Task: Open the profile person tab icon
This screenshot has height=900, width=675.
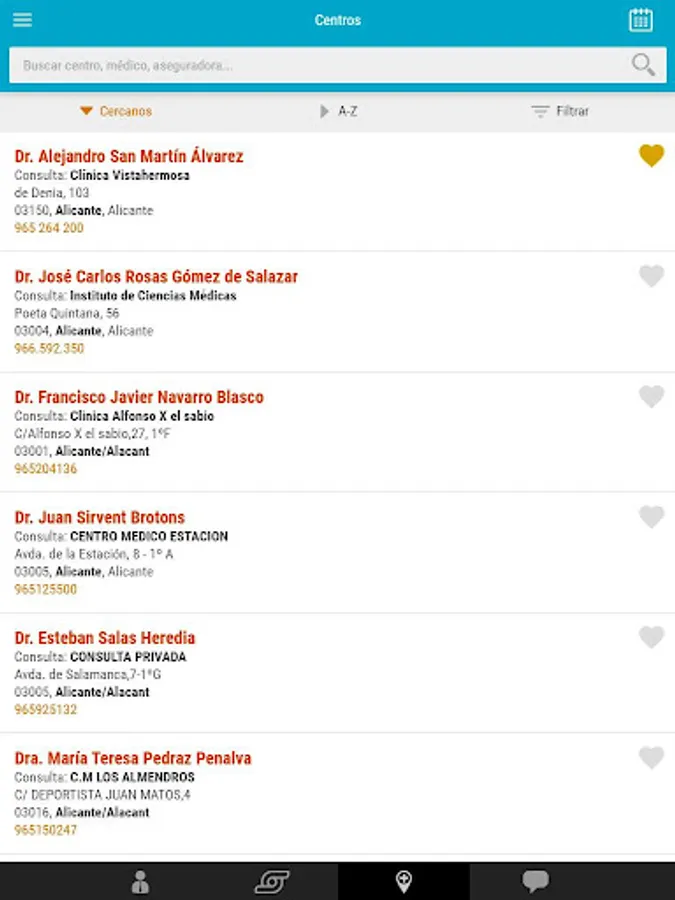Action: [x=140, y=882]
